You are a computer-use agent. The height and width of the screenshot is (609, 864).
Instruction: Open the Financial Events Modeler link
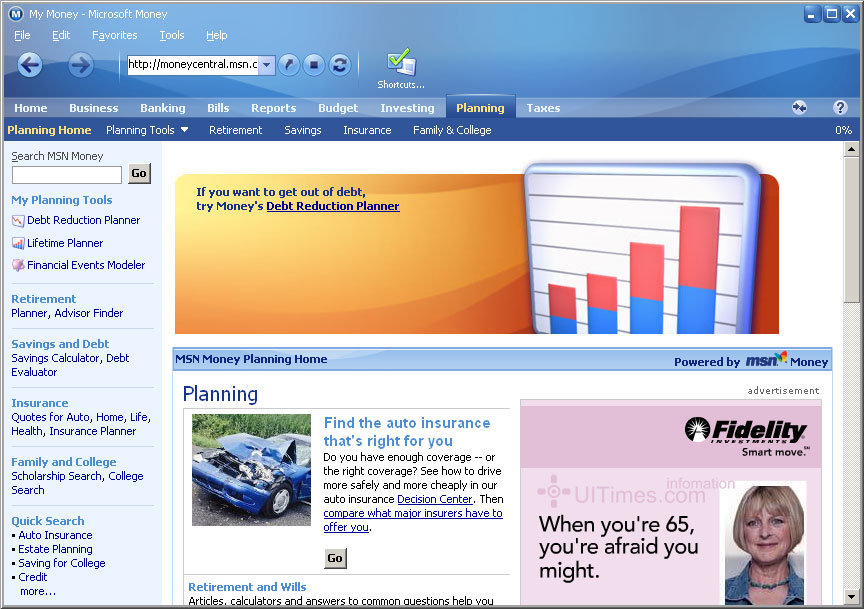click(86, 265)
